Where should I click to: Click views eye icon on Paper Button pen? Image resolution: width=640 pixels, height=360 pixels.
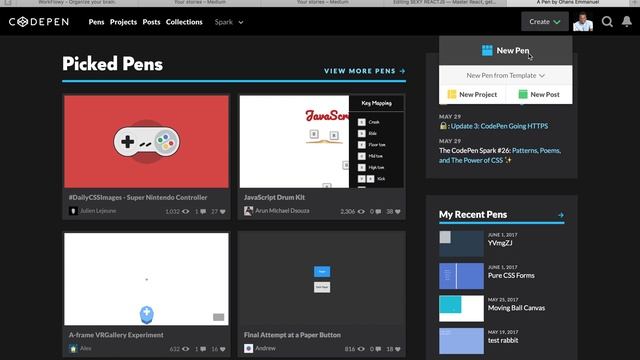(361, 349)
